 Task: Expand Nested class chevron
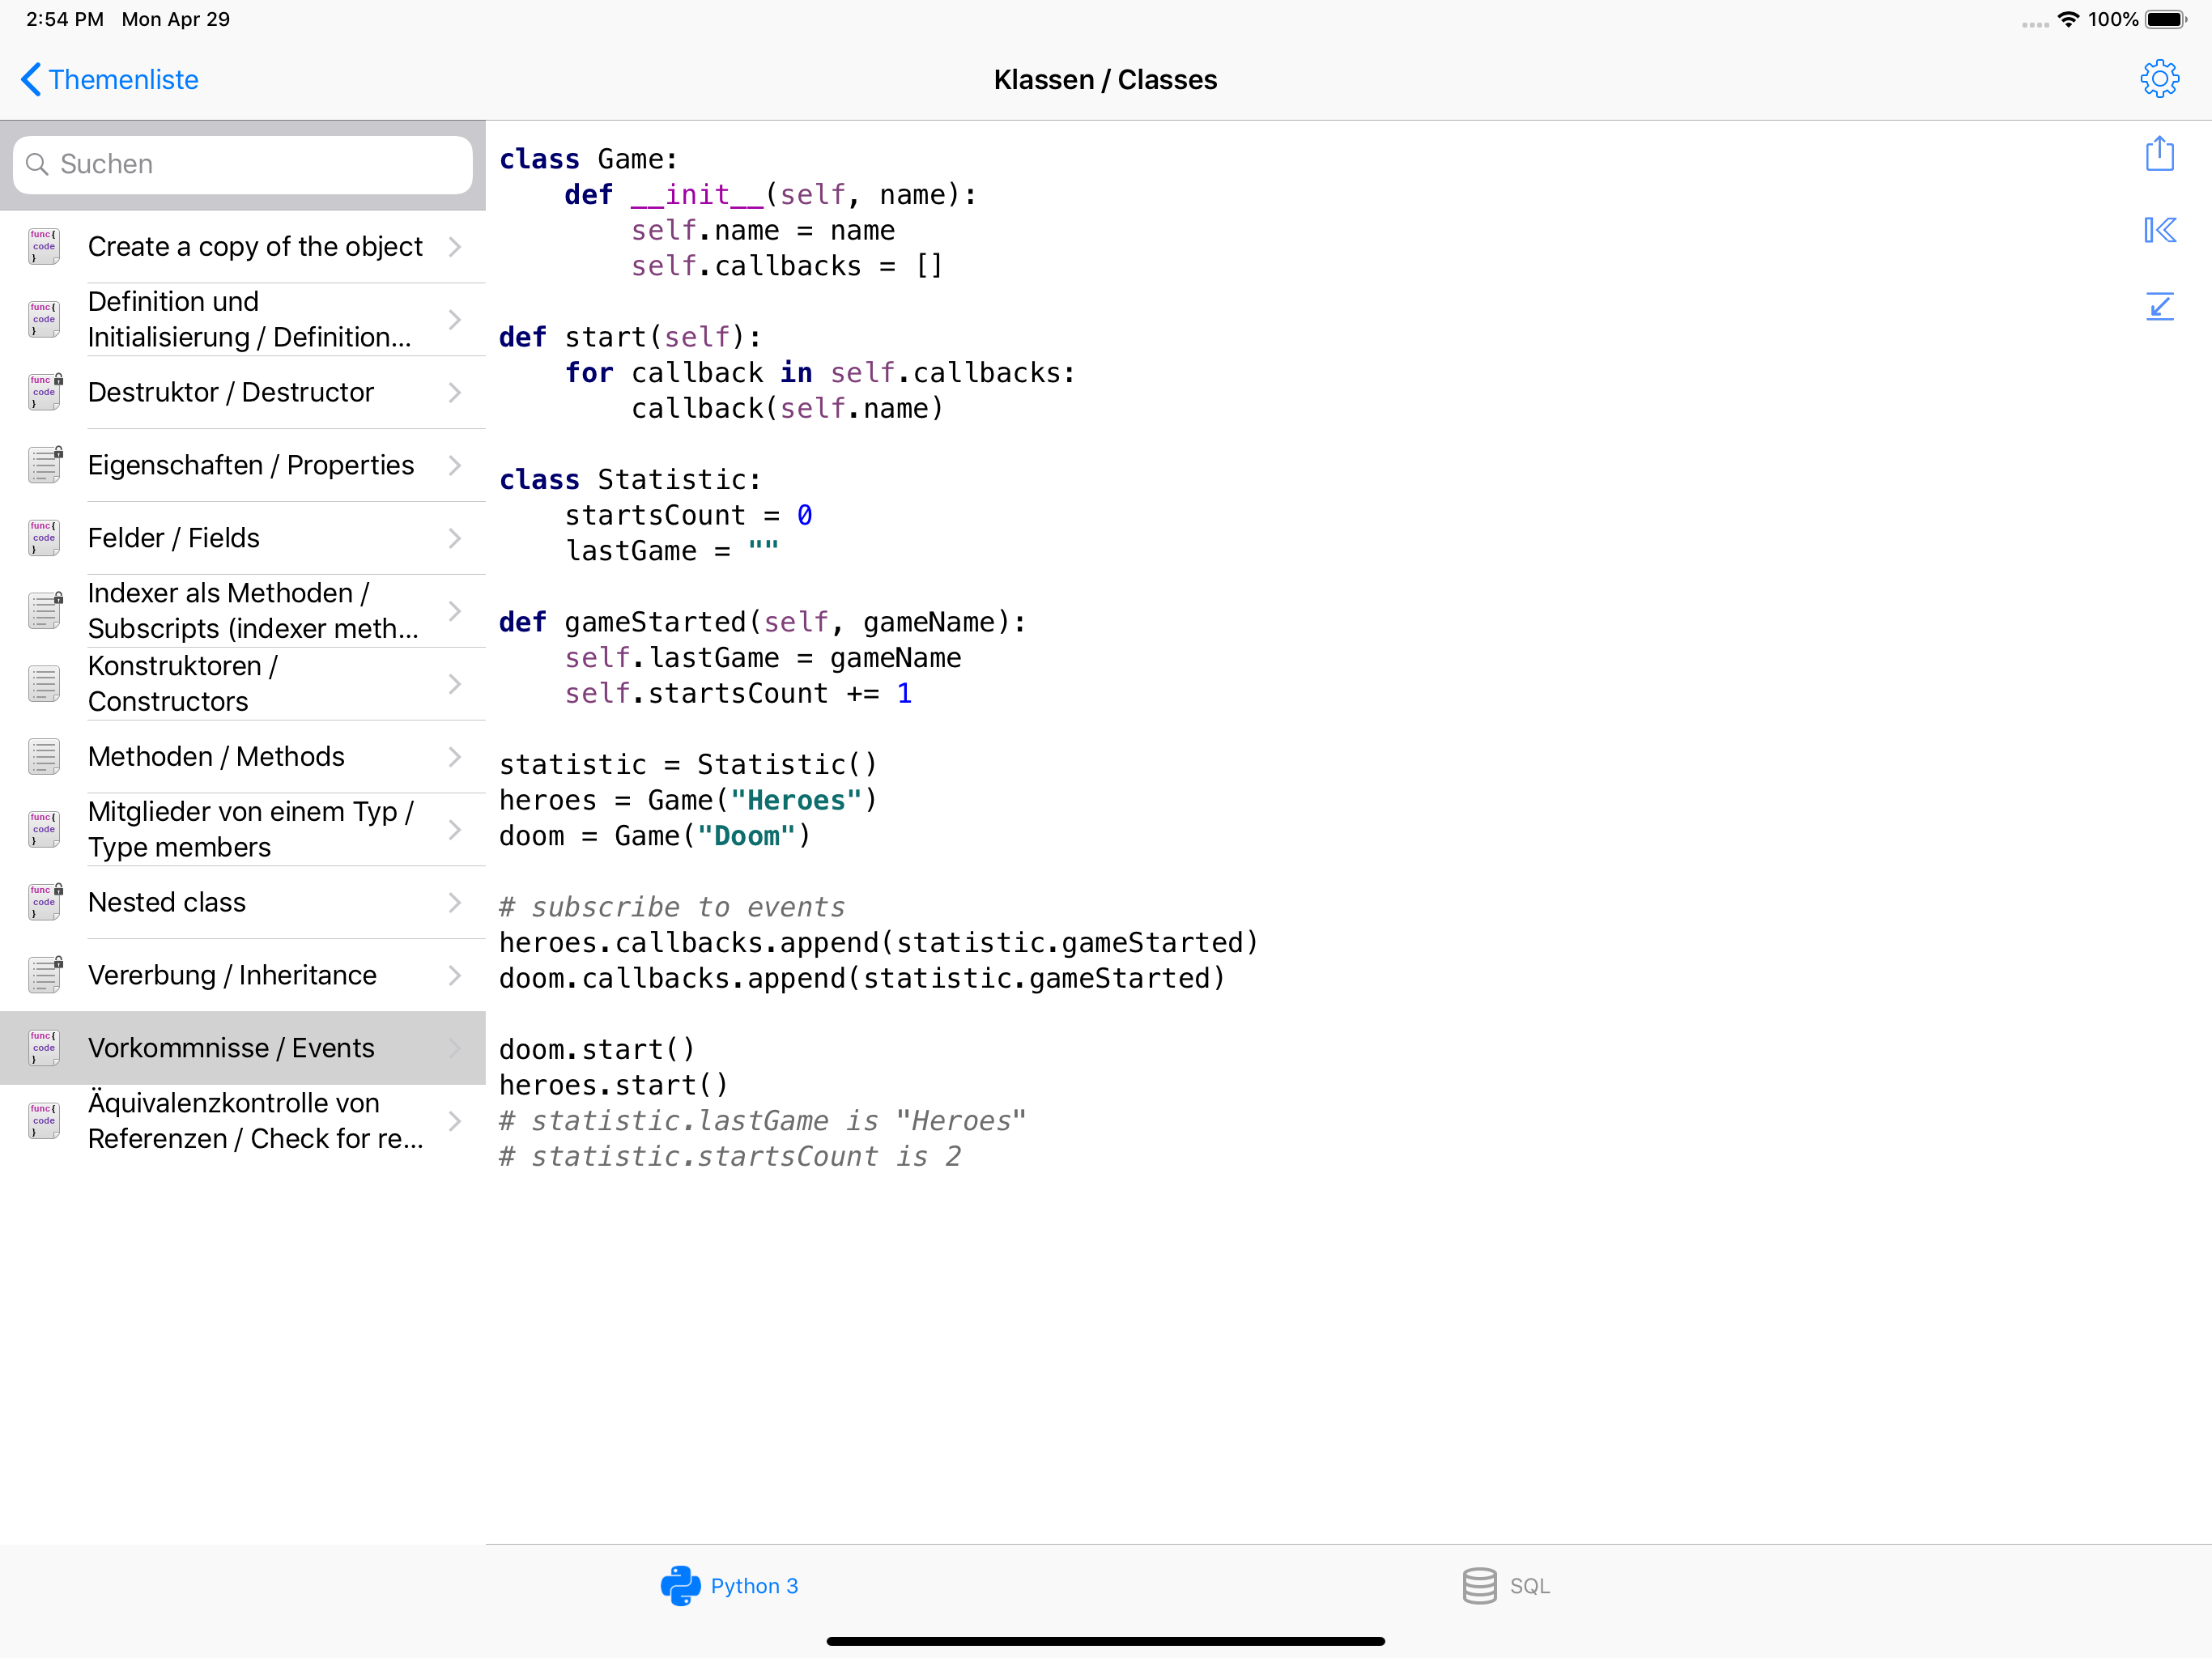[455, 902]
